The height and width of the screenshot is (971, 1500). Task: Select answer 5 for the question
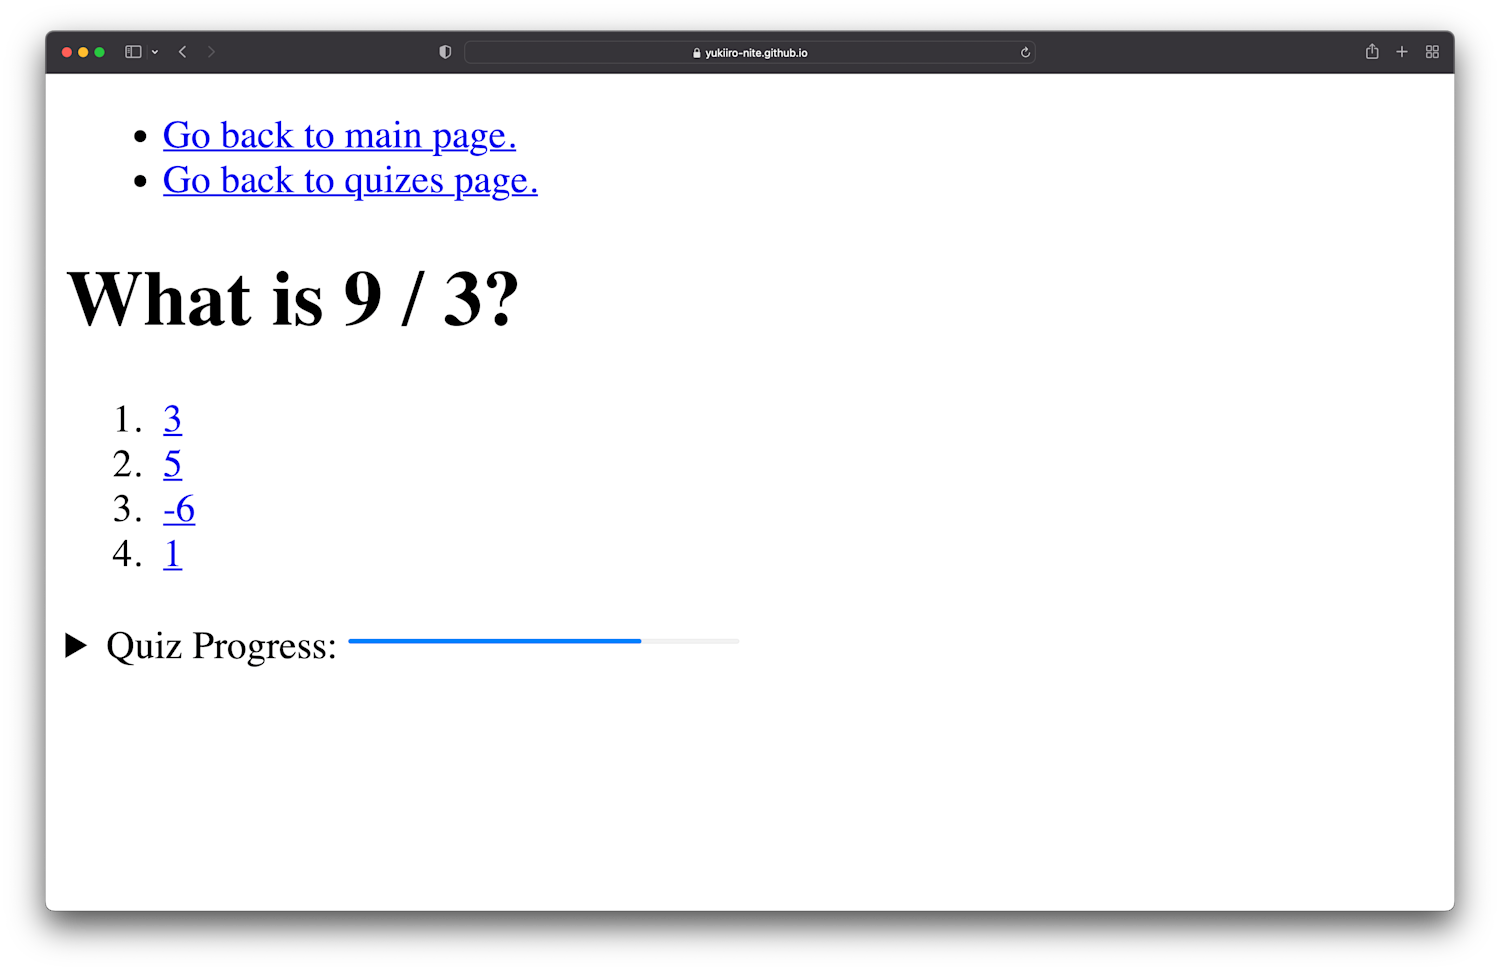[172, 464]
